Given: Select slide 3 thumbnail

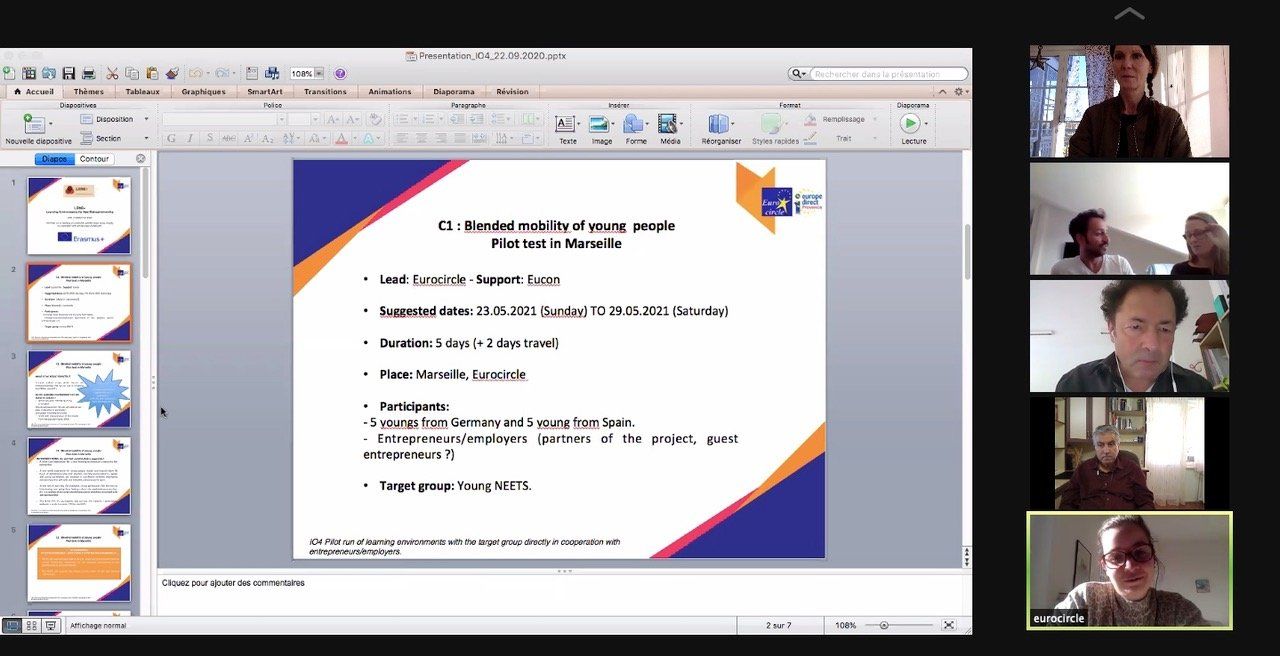Looking at the screenshot, I should point(79,389).
